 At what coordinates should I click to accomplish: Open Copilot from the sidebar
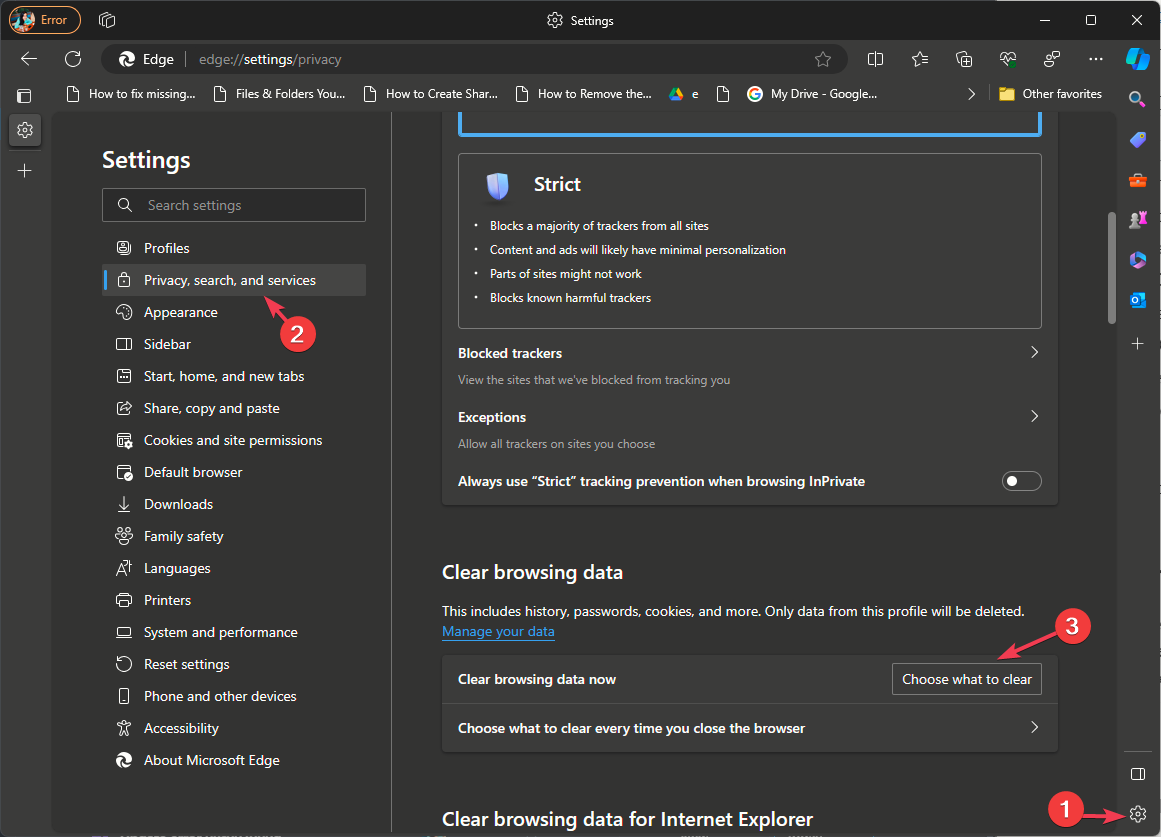click(1138, 59)
